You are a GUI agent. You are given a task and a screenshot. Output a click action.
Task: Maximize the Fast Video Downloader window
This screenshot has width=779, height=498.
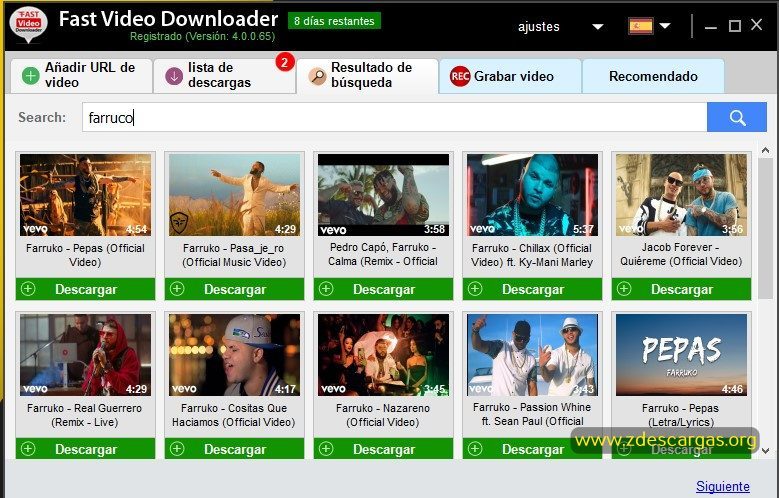click(735, 26)
